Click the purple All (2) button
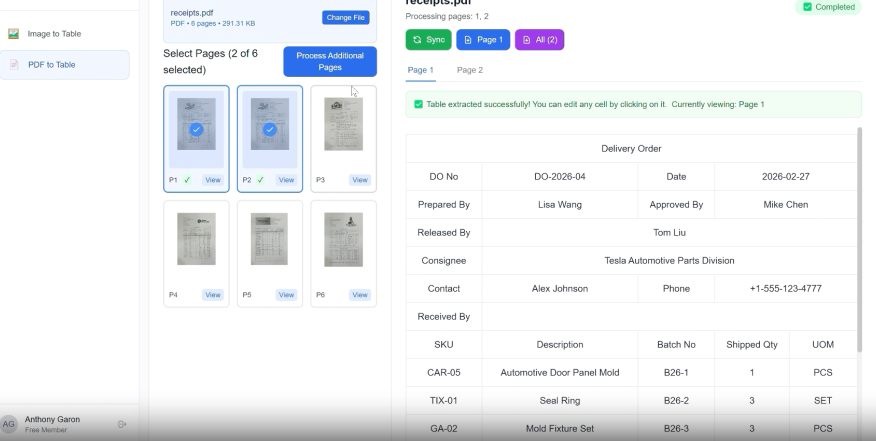876x441 pixels. click(539, 40)
